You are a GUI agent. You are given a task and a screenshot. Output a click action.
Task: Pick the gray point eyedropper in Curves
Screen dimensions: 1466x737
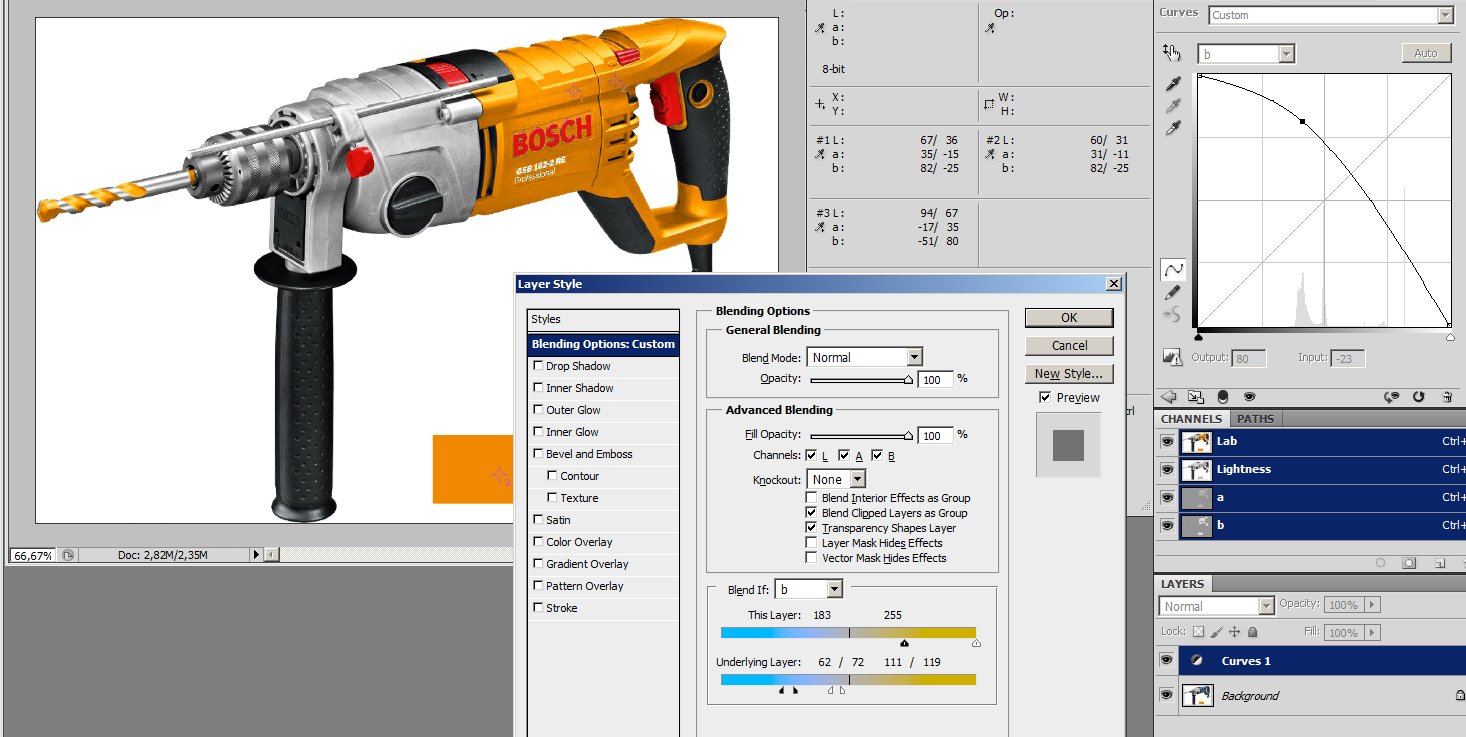(1174, 106)
